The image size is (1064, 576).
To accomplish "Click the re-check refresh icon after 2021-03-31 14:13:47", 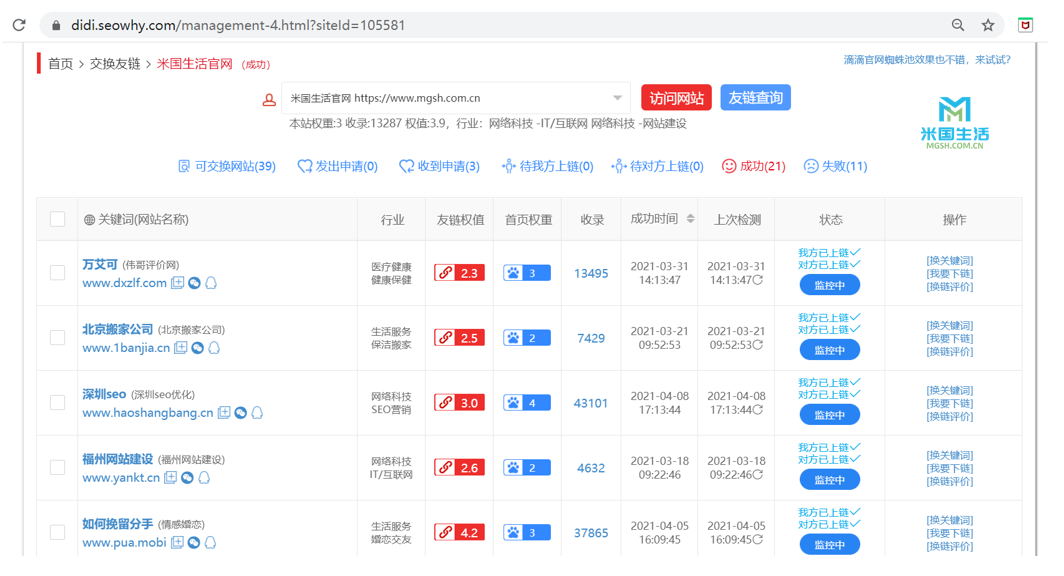I will pos(758,280).
